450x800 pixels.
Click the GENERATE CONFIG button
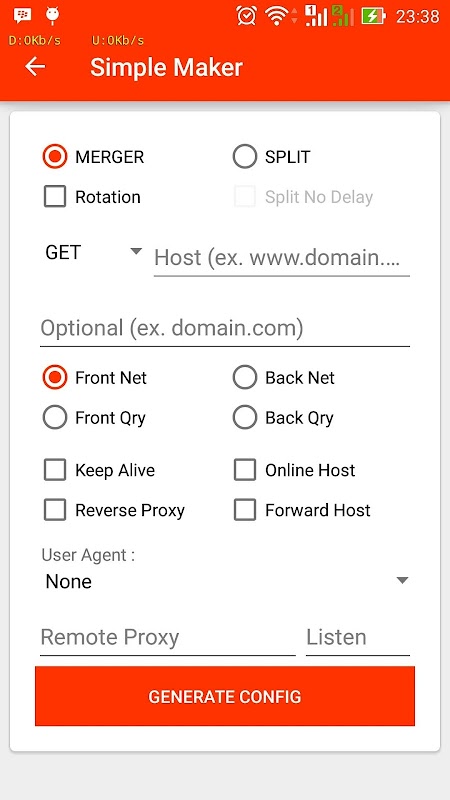click(x=225, y=696)
